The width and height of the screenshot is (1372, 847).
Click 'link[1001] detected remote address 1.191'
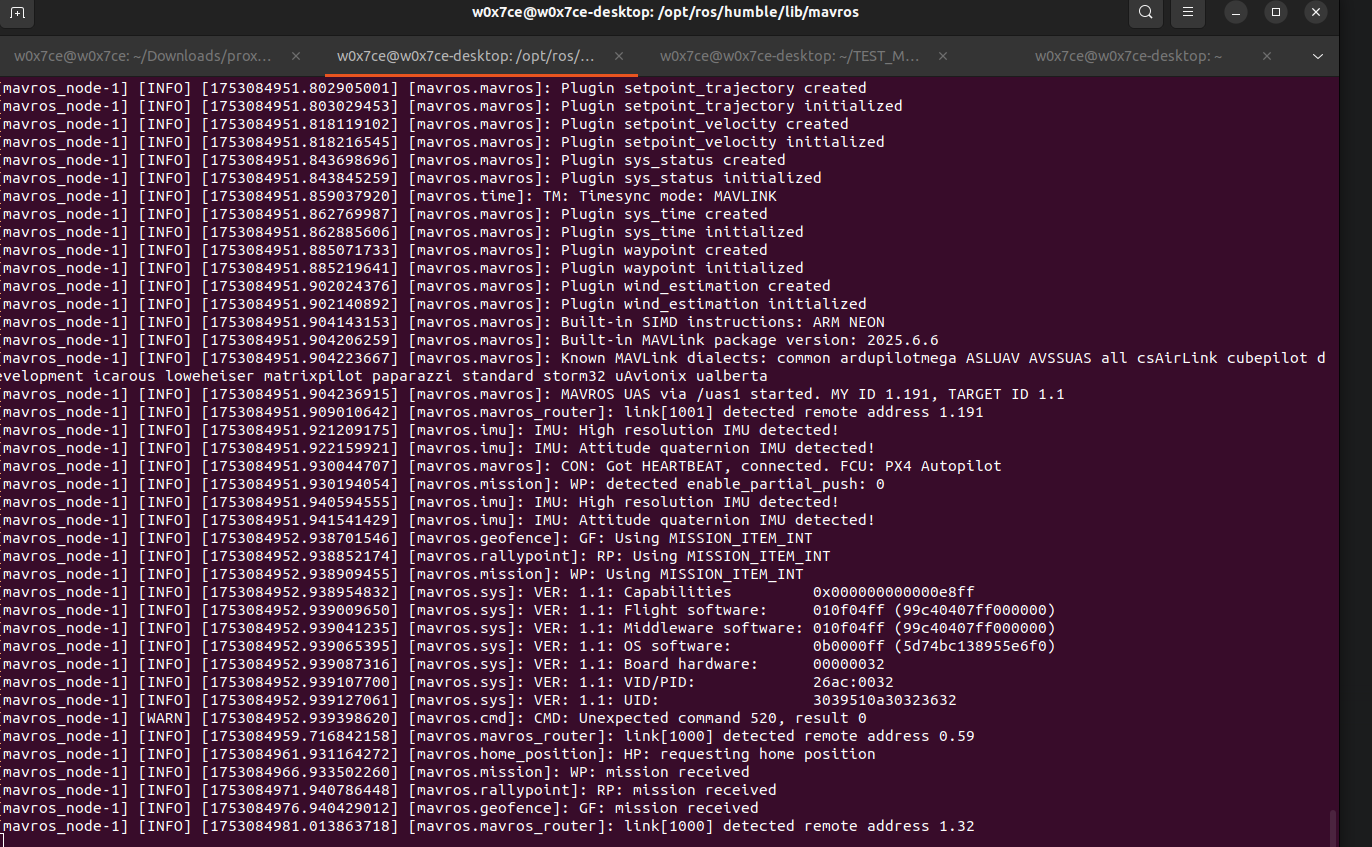coord(804,412)
